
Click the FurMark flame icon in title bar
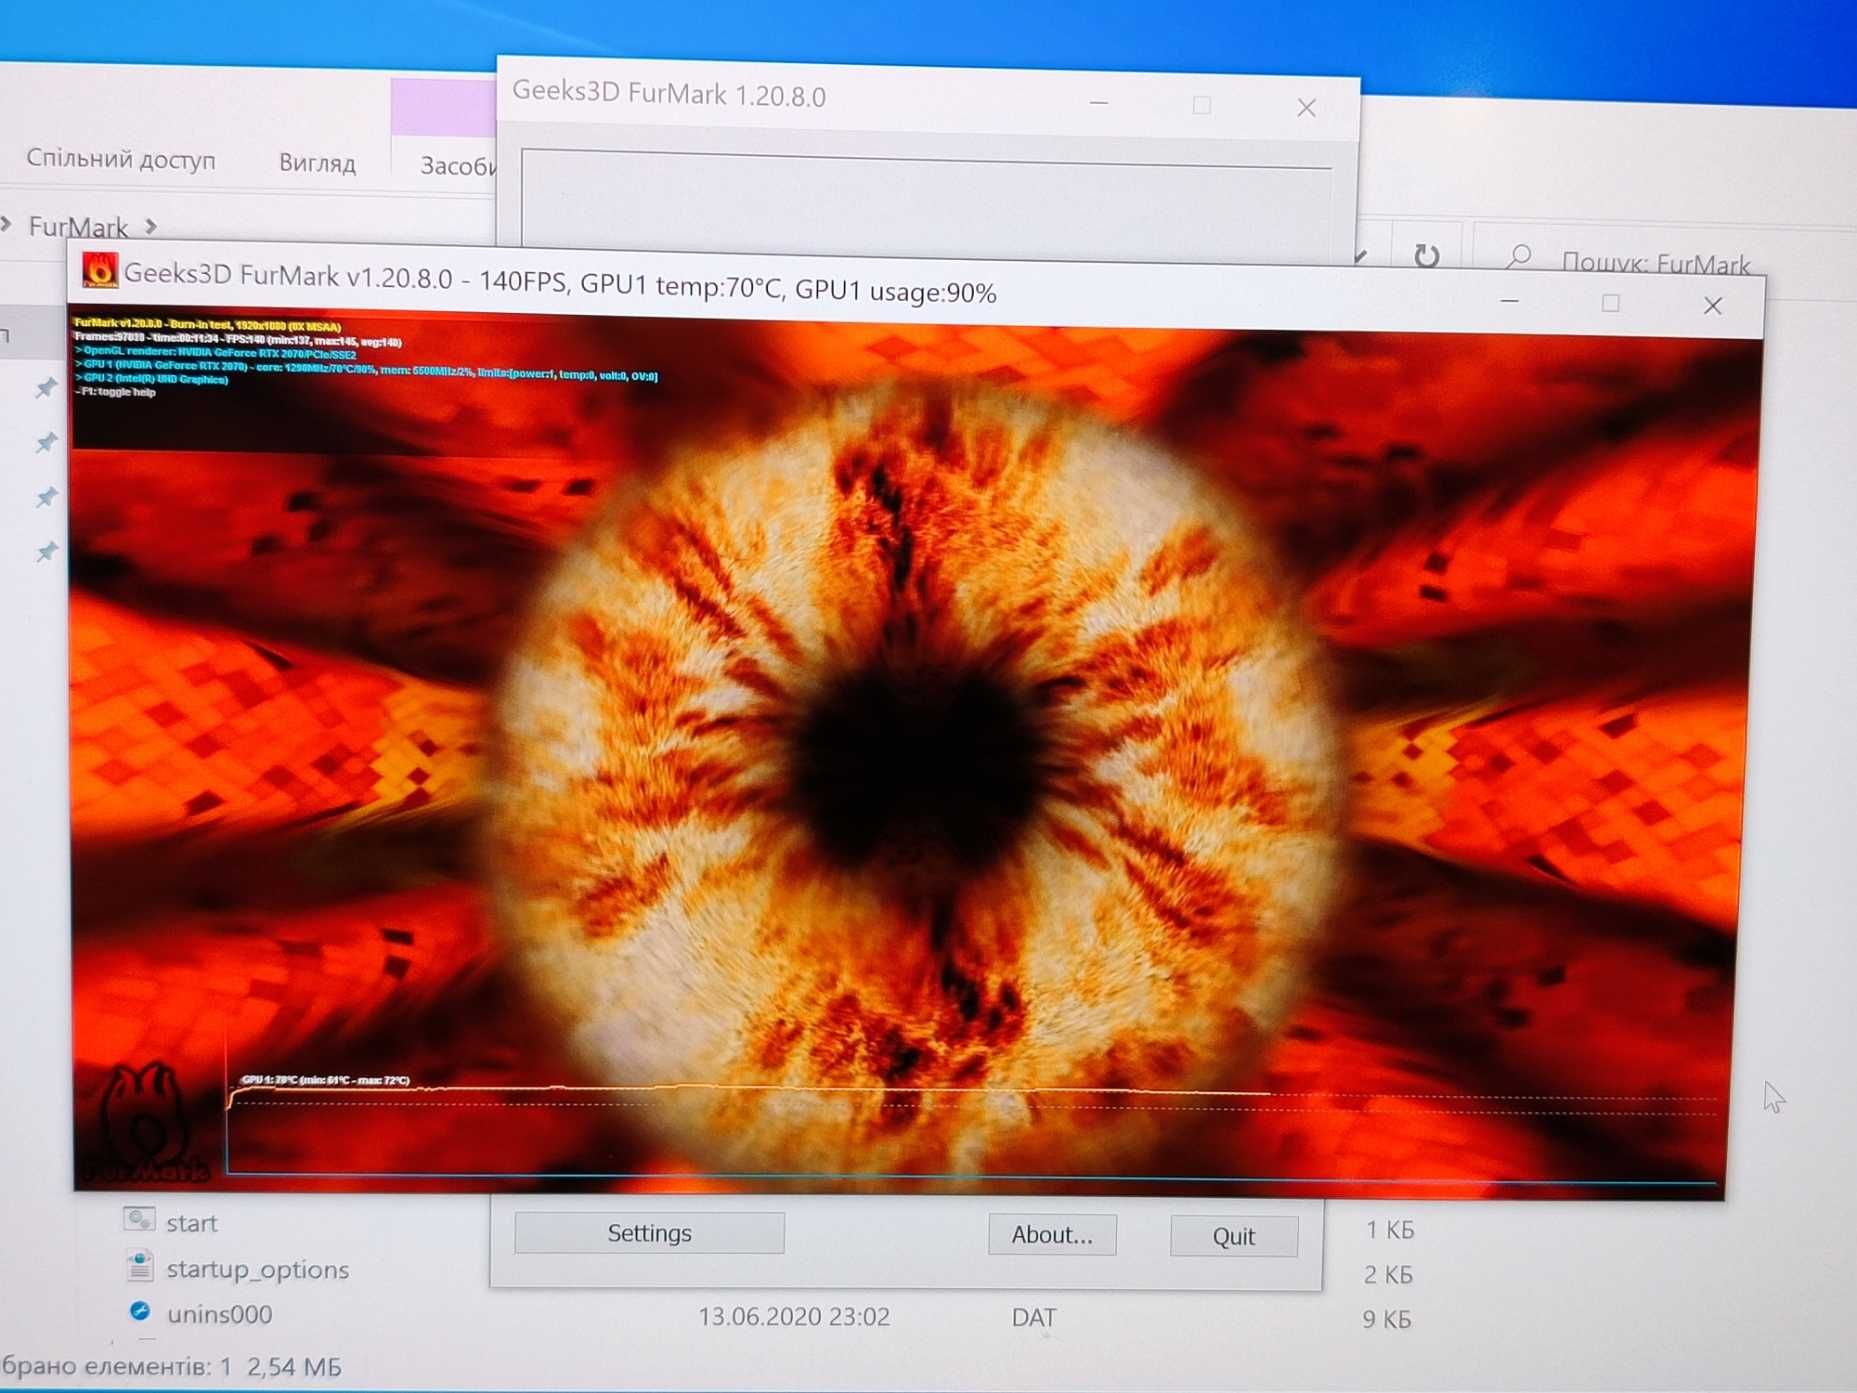[99, 270]
